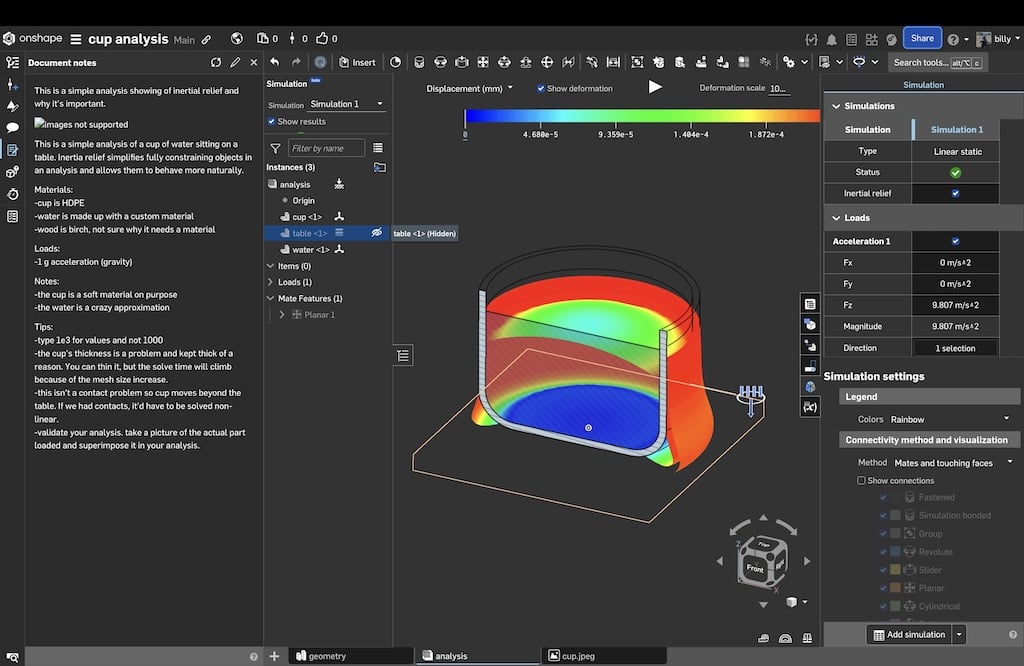Open the Displacement (mm) result type dropdown
The image size is (1024, 666).
tap(470, 88)
